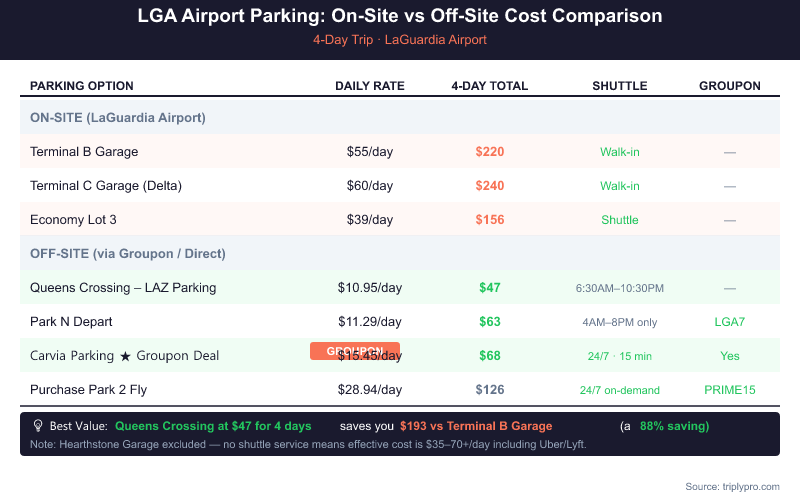Click the star in Carvia Parking row
Image resolution: width=800 pixels, height=500 pixels.
[x=125, y=356]
